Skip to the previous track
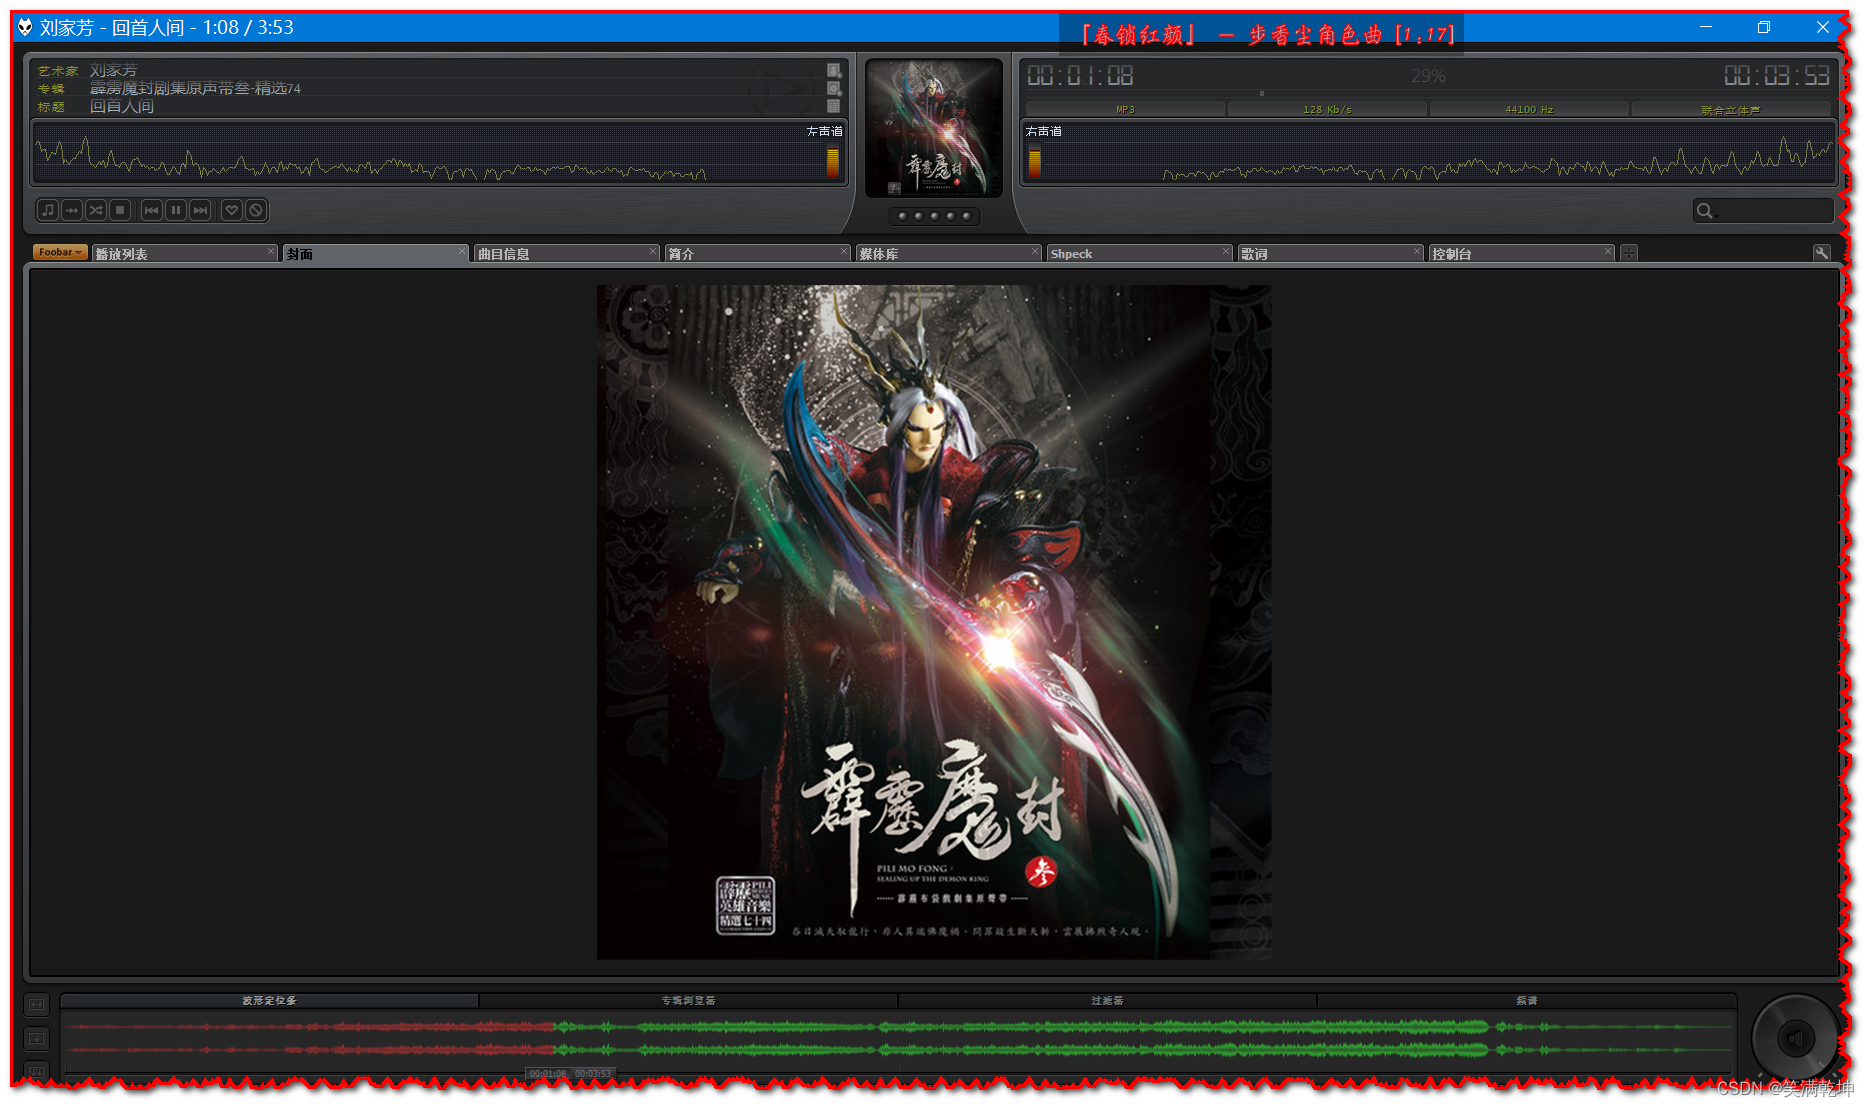 (x=151, y=210)
